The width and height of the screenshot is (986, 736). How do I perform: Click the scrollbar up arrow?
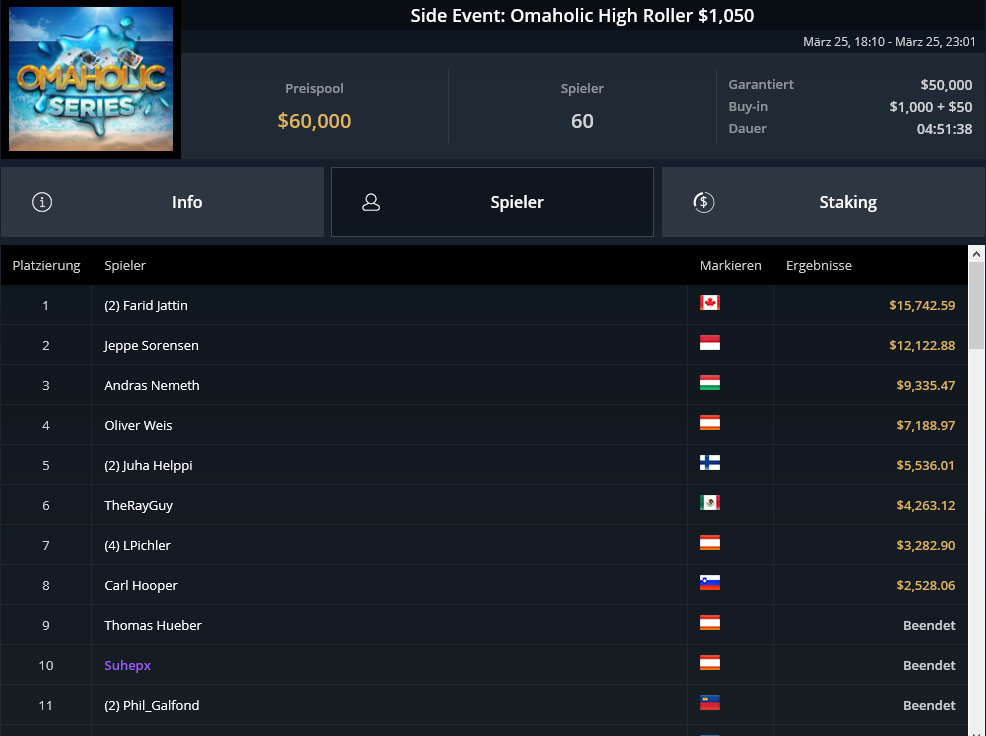pos(976,254)
